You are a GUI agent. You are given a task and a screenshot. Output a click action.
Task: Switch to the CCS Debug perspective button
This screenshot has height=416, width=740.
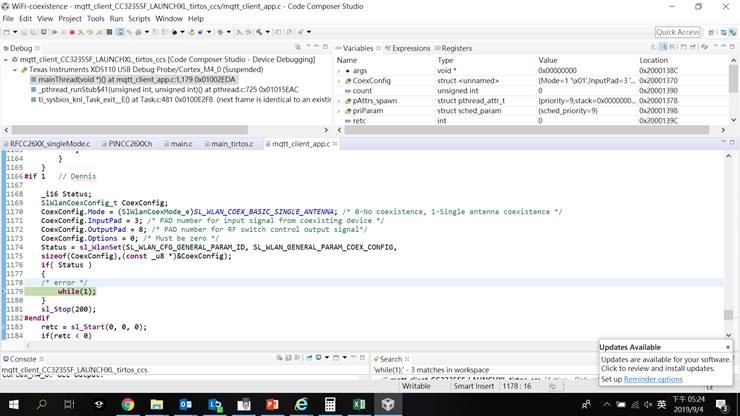pyautogui.click(x=732, y=32)
